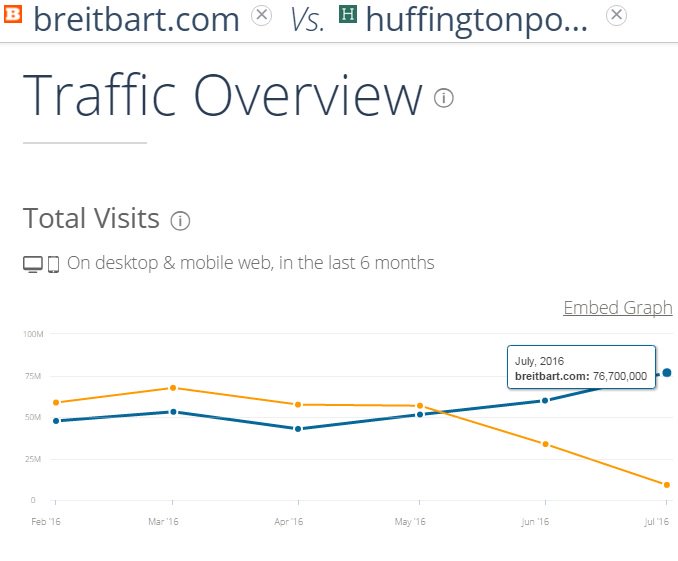Click the mobile phone icon

[53, 264]
